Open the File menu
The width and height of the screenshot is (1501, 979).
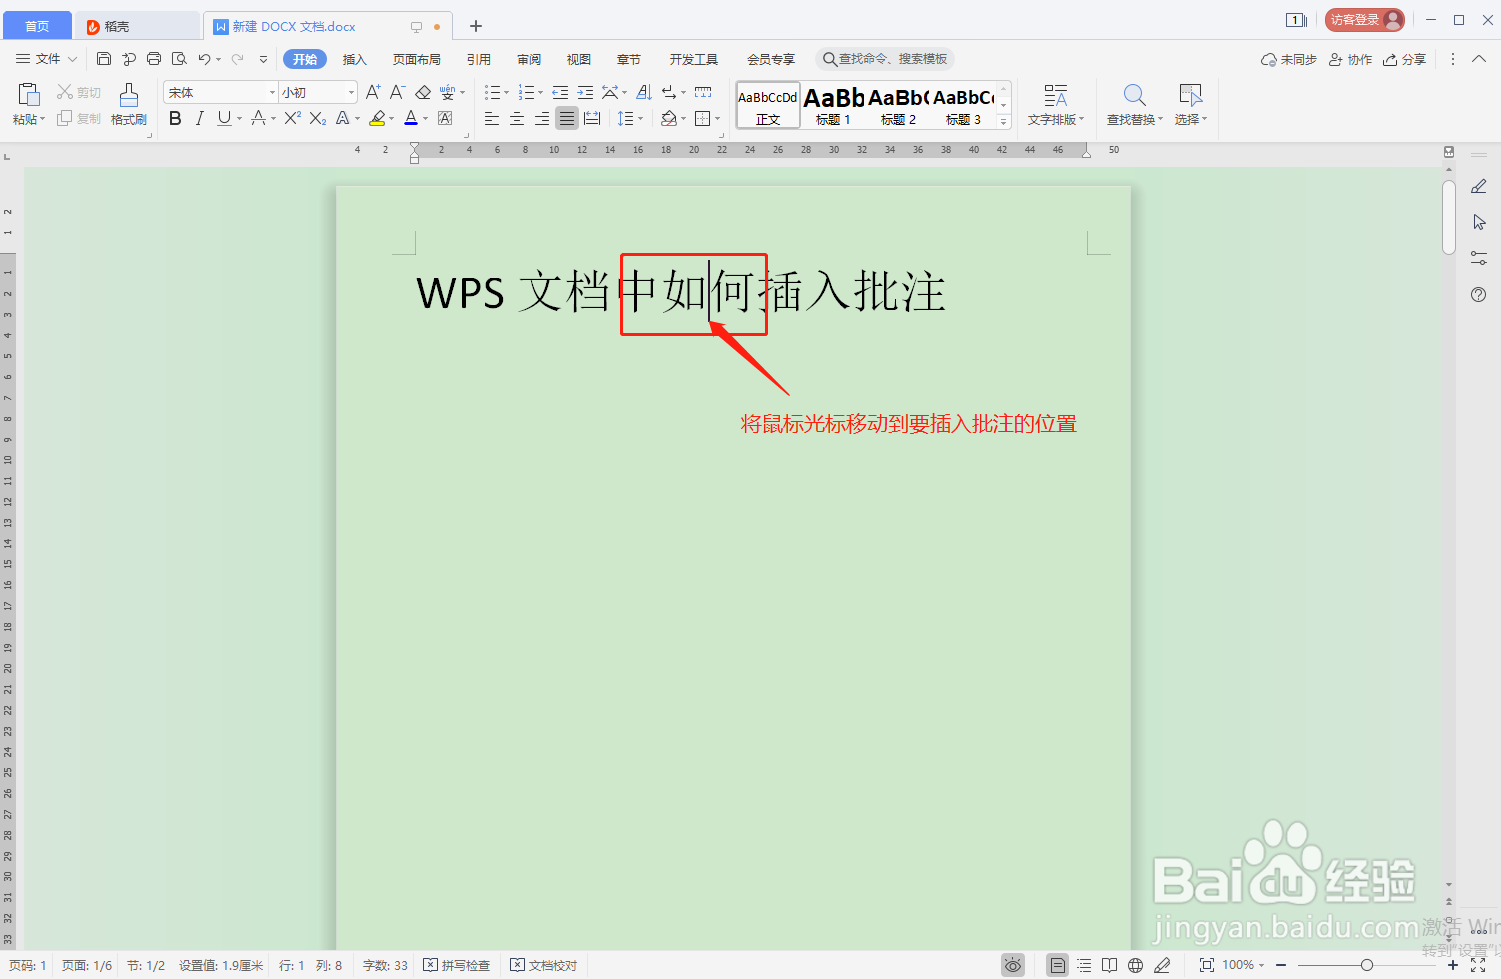coord(46,59)
